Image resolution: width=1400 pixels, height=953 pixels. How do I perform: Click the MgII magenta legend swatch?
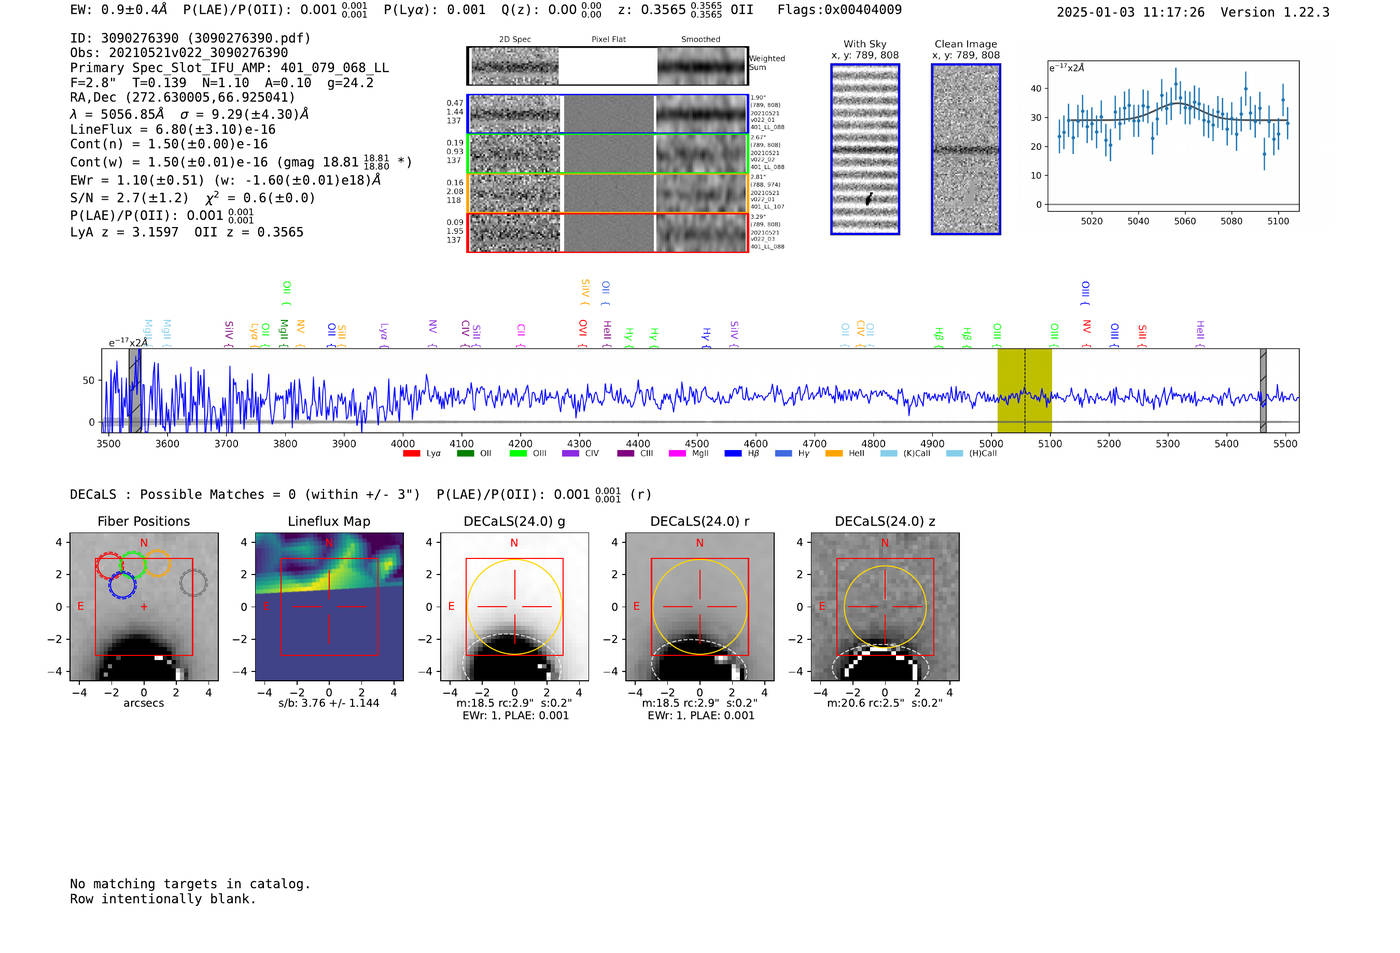tap(678, 453)
